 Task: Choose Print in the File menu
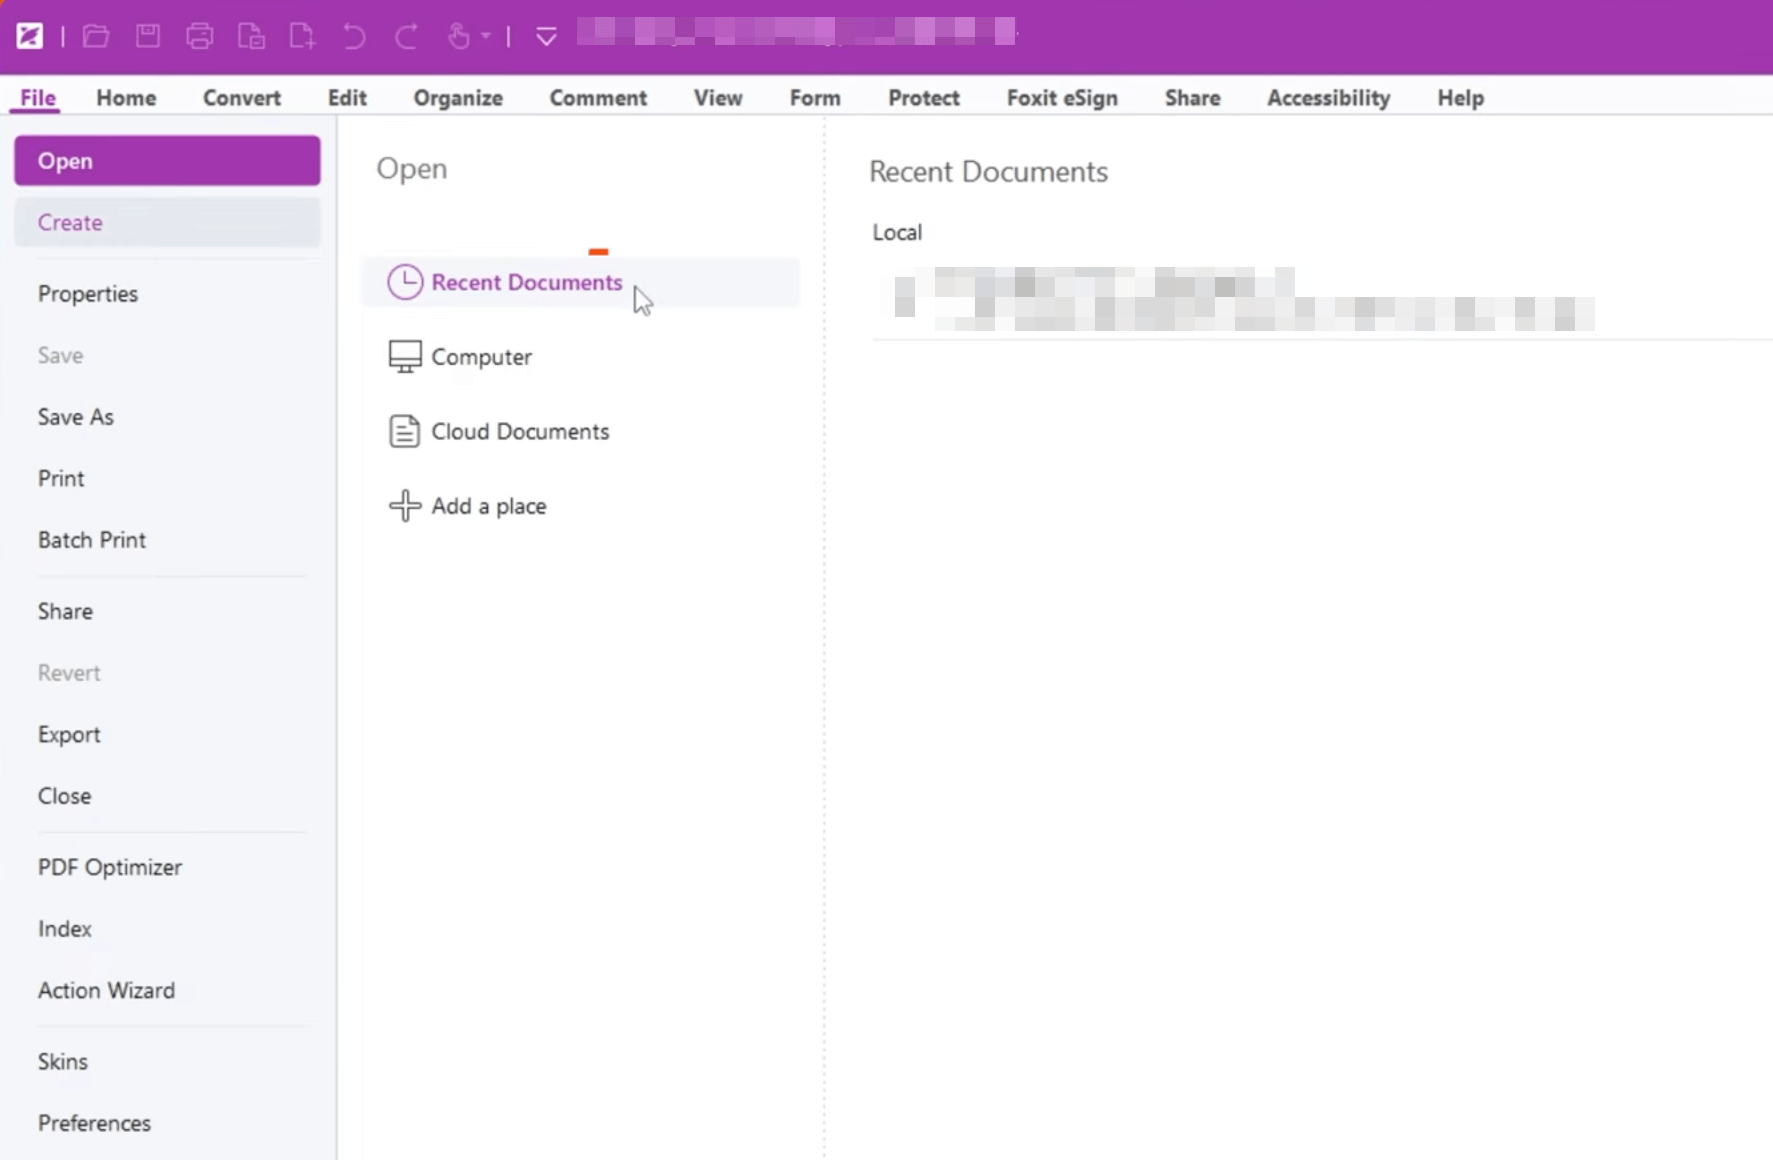(x=61, y=478)
